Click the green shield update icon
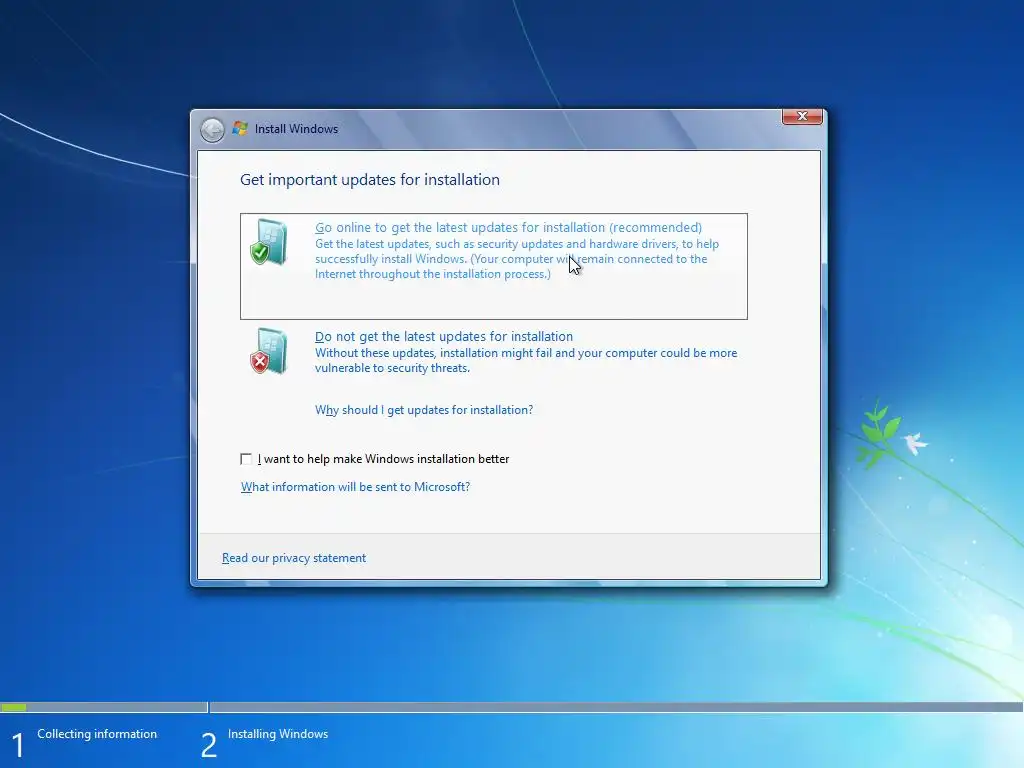Image resolution: width=1024 pixels, height=768 pixels. (x=268, y=242)
